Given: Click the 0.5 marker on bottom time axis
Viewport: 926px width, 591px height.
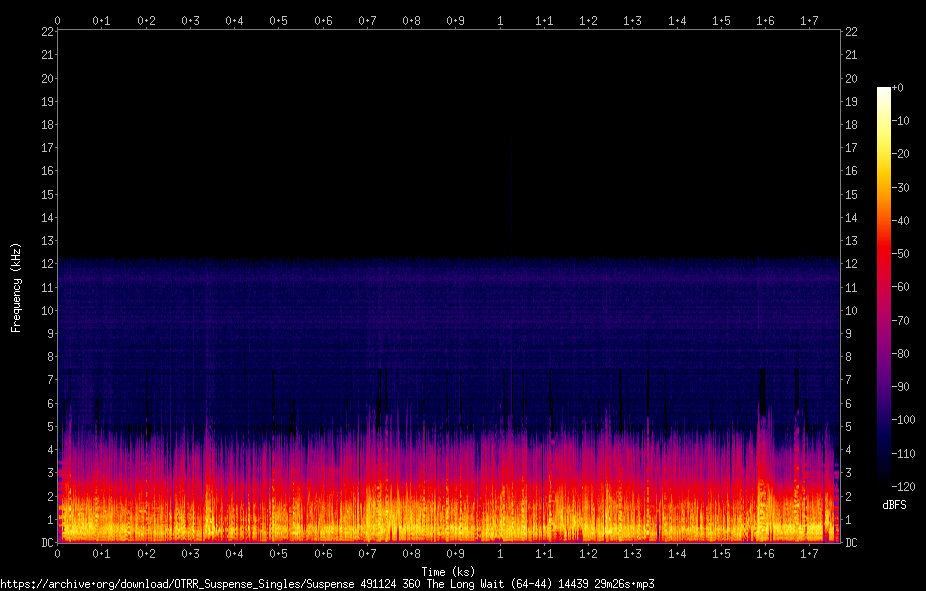Looking at the screenshot, I should point(279,554).
